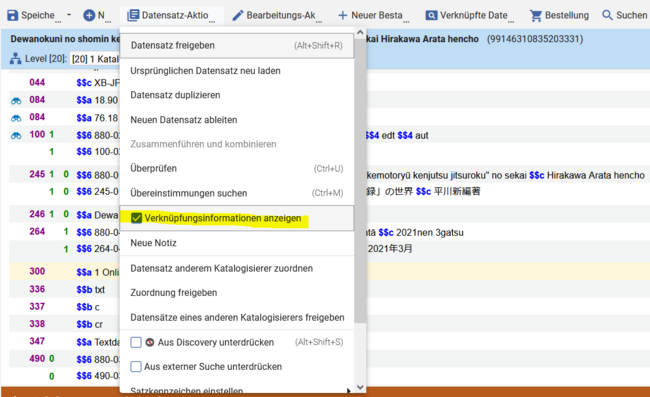Expand the Satzkennzeichen einstellen submenu arrow
650x397 pixels.
pyautogui.click(x=349, y=390)
